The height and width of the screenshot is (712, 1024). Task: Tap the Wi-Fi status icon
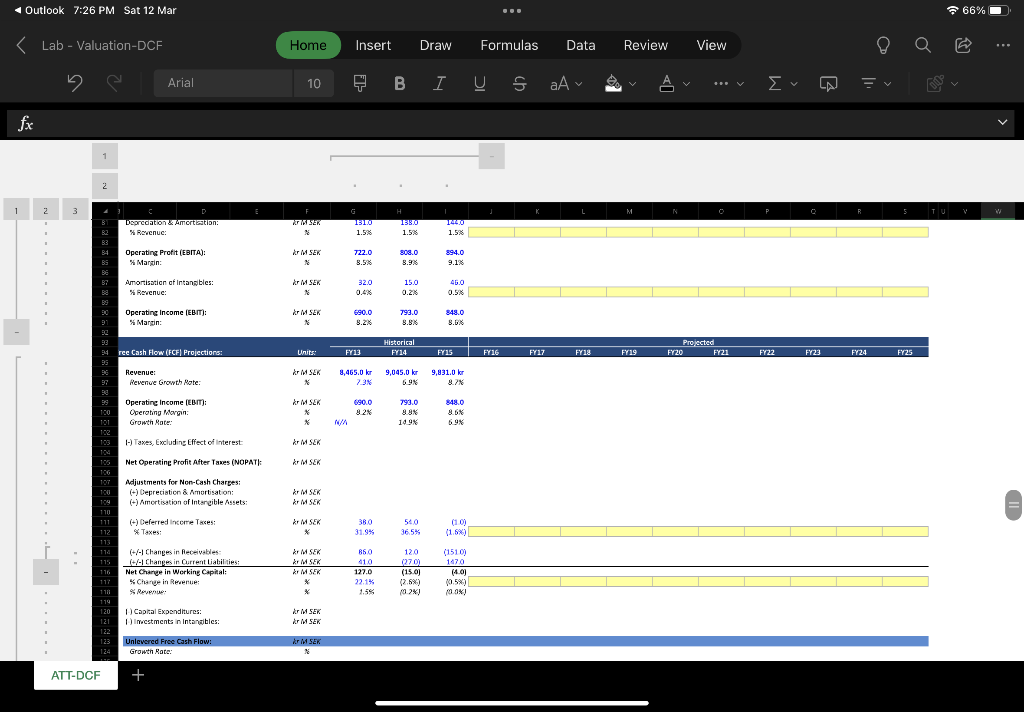(x=952, y=10)
